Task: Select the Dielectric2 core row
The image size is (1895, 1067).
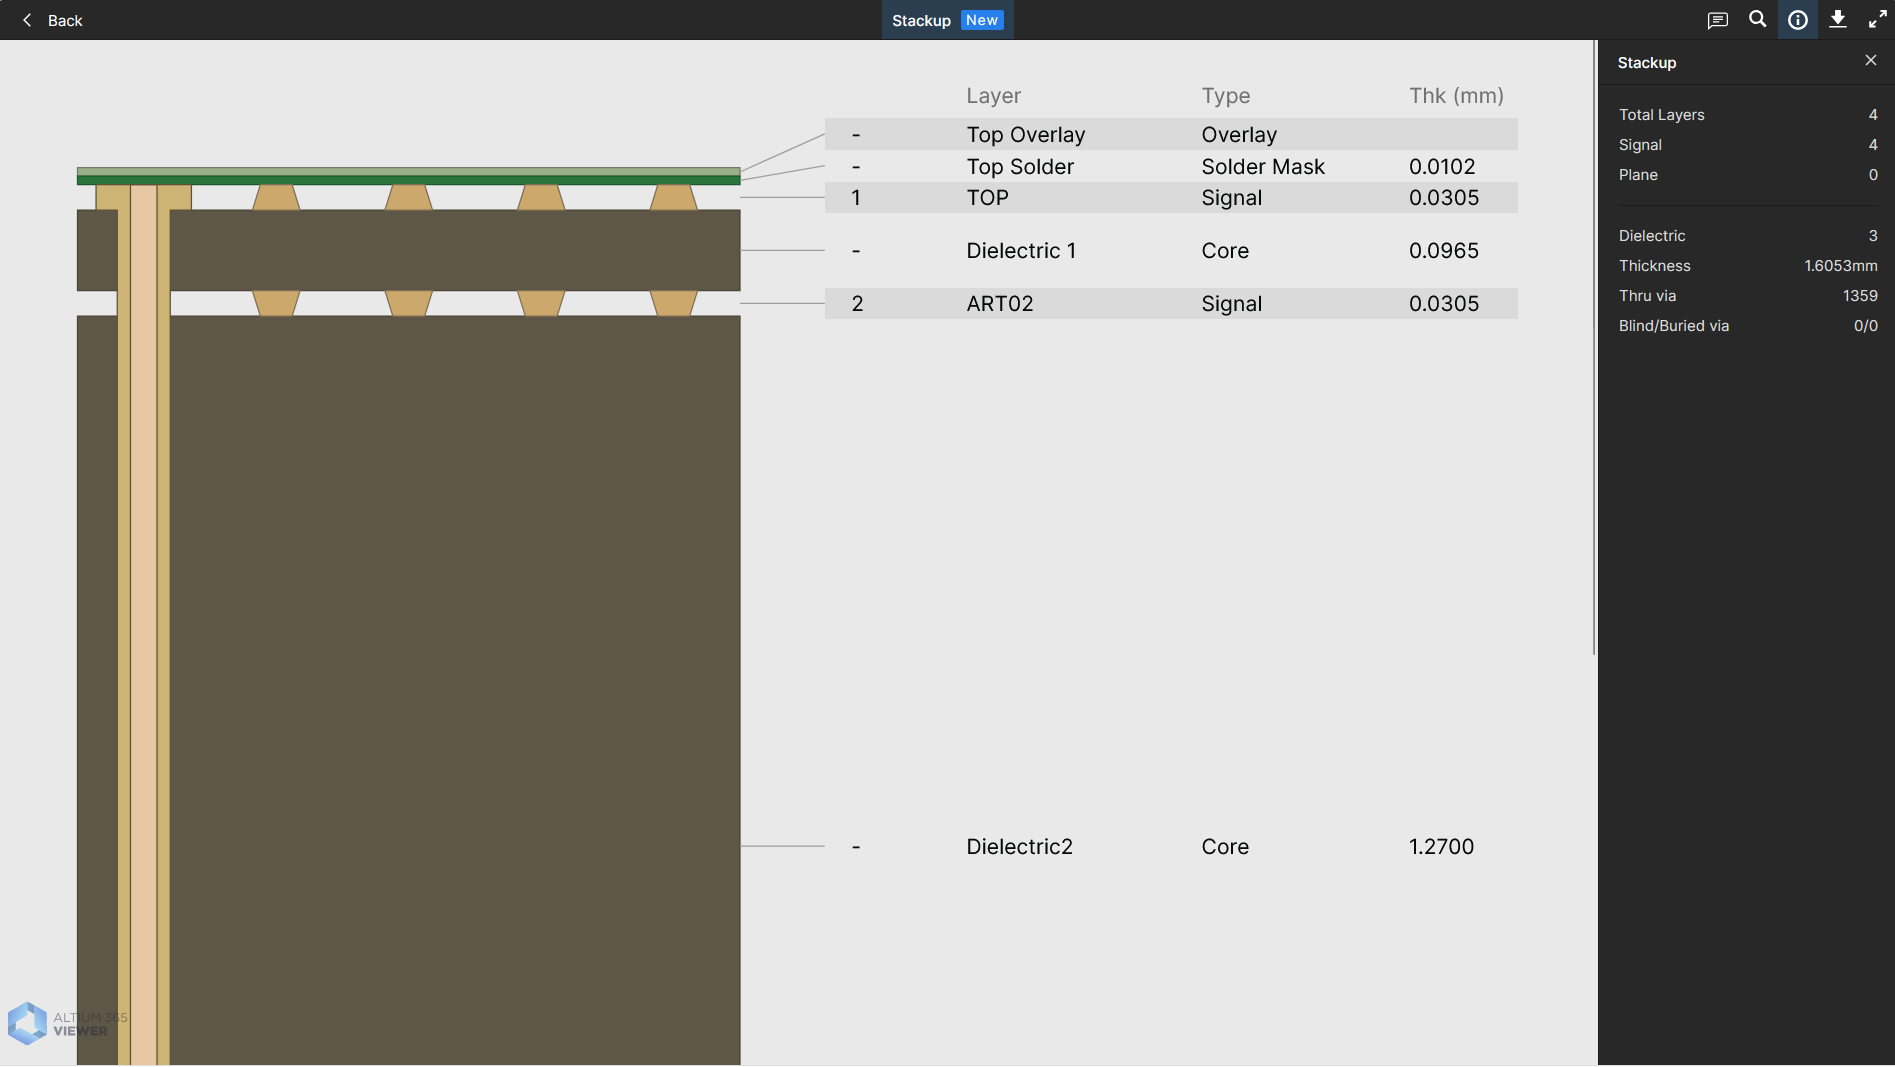Action: (x=1170, y=847)
